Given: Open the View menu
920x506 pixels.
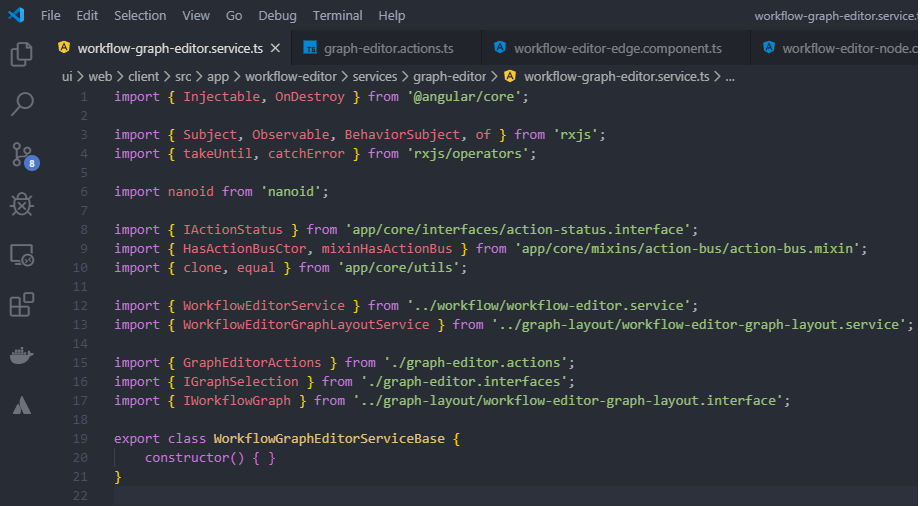Looking at the screenshot, I should tap(196, 15).
